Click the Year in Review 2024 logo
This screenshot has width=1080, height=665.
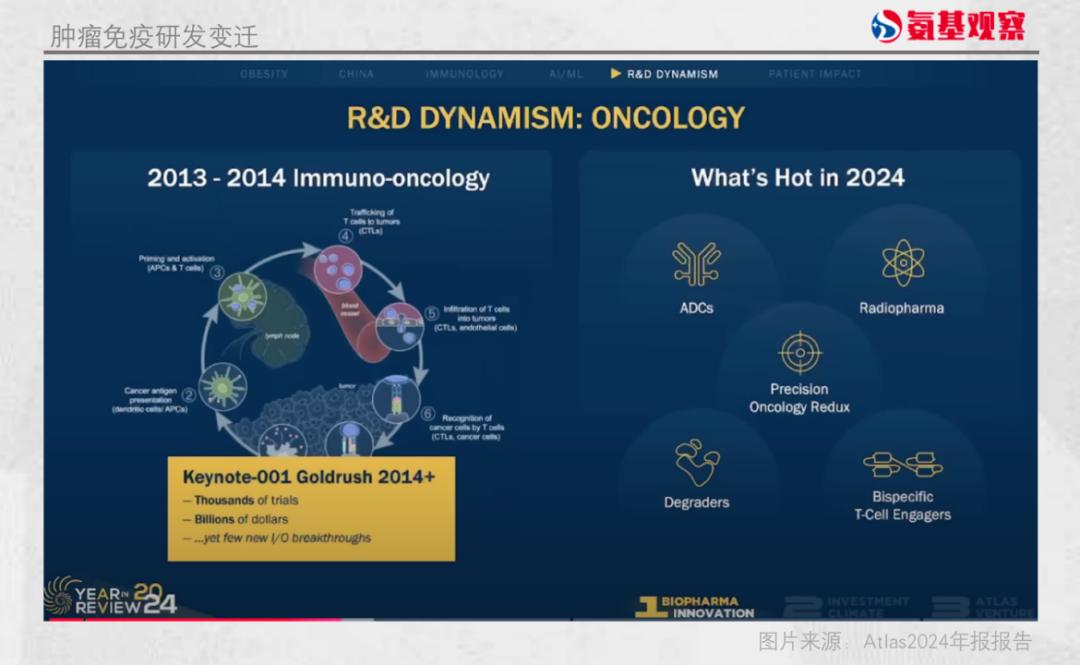tap(112, 596)
